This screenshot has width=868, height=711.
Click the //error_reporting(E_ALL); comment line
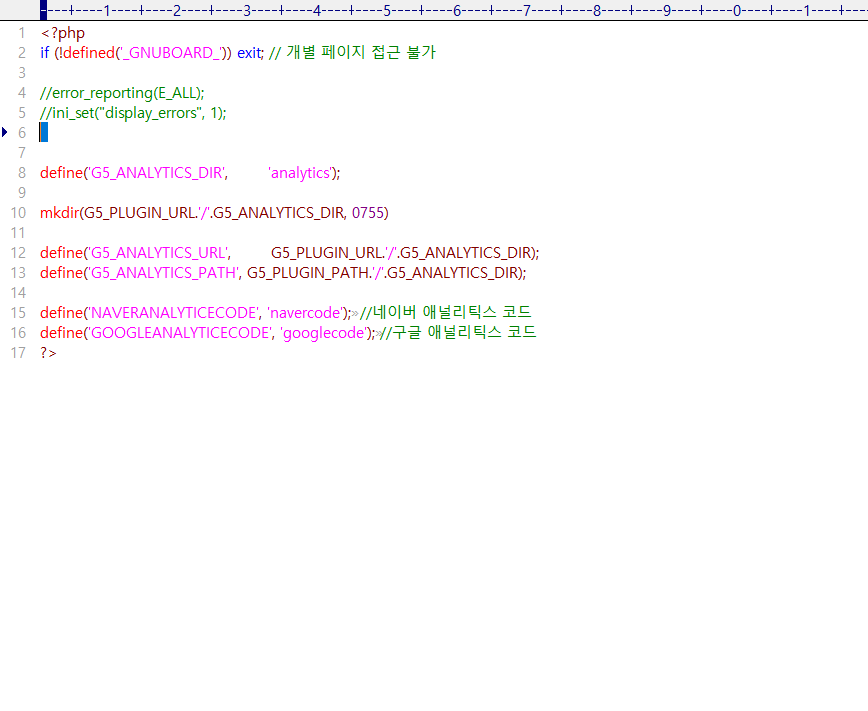coord(122,93)
